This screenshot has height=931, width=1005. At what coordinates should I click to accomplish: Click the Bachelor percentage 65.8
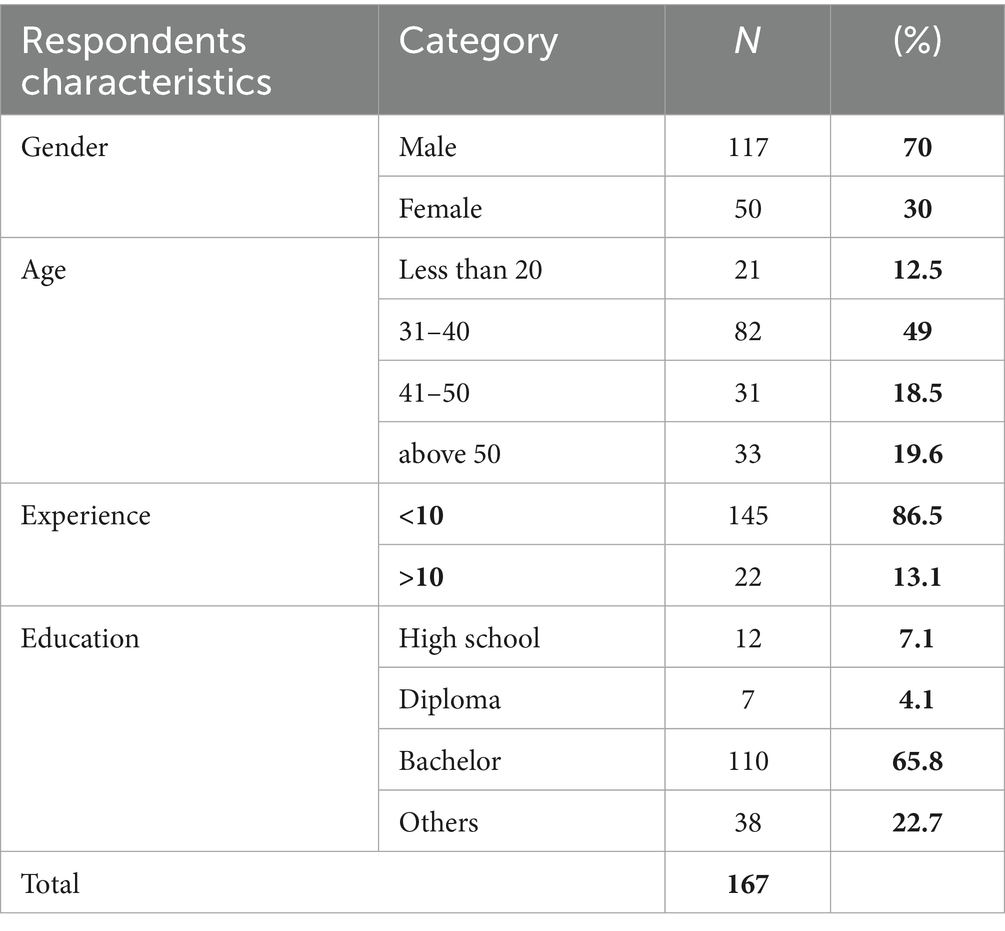(917, 761)
